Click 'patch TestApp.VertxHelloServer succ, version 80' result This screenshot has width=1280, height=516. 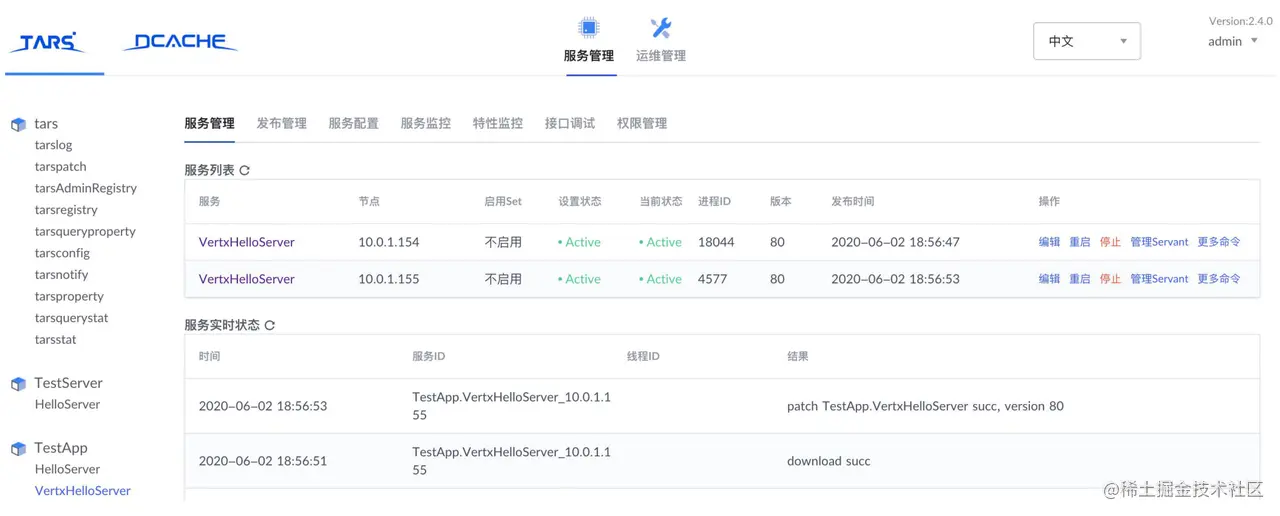point(925,406)
